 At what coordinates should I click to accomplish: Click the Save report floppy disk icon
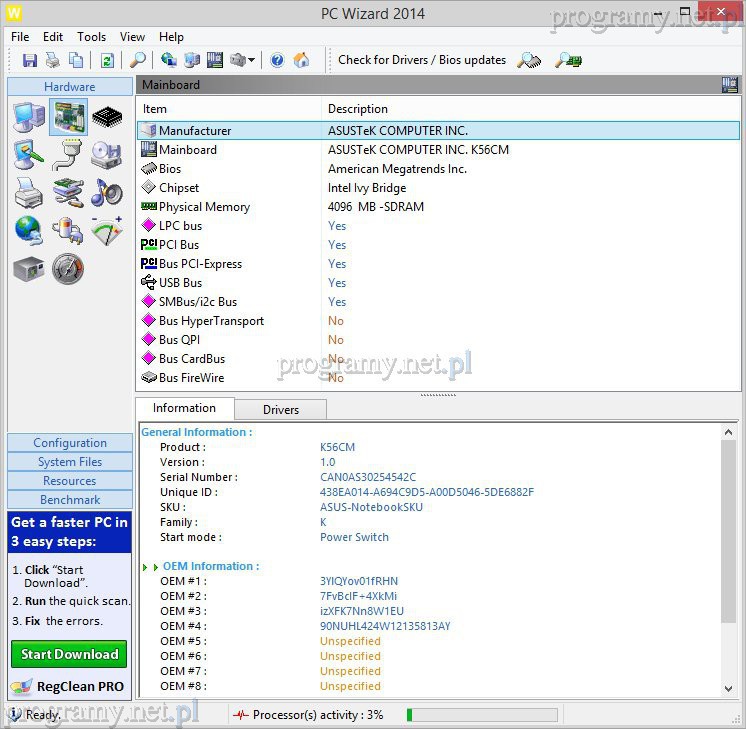30,60
